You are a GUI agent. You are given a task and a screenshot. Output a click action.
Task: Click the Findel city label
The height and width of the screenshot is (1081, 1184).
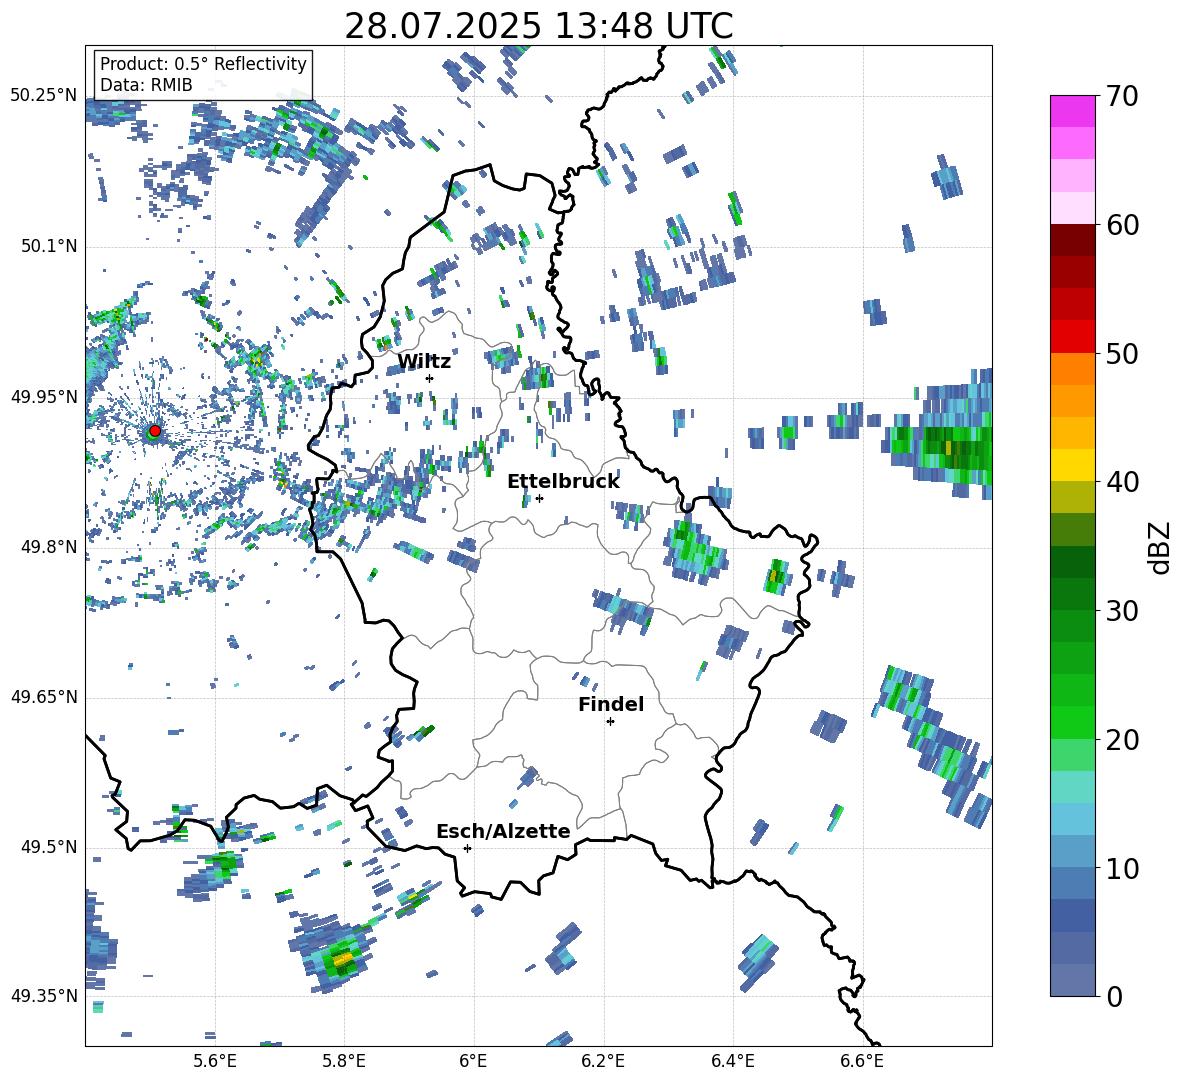coord(611,704)
